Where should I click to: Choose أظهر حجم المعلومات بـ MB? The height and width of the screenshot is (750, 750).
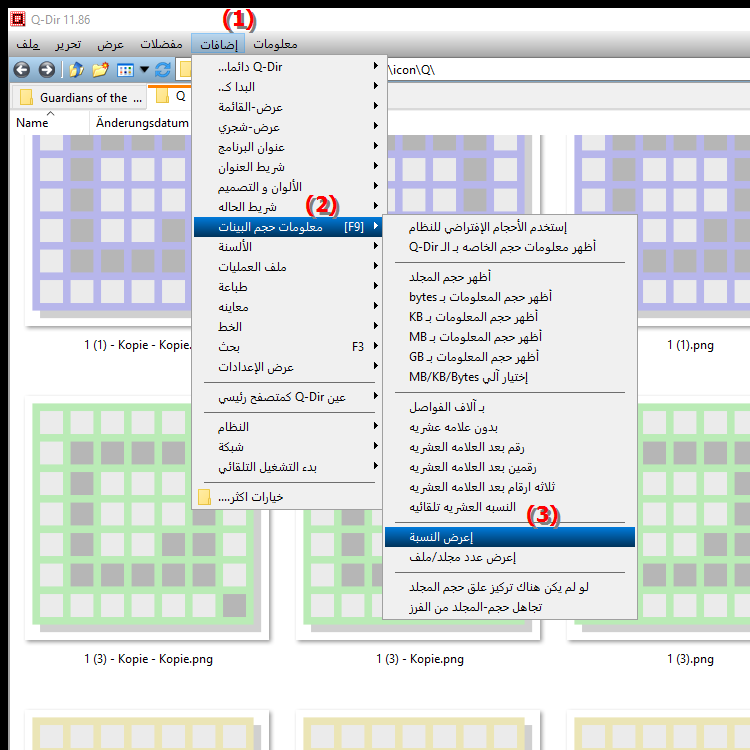510,337
